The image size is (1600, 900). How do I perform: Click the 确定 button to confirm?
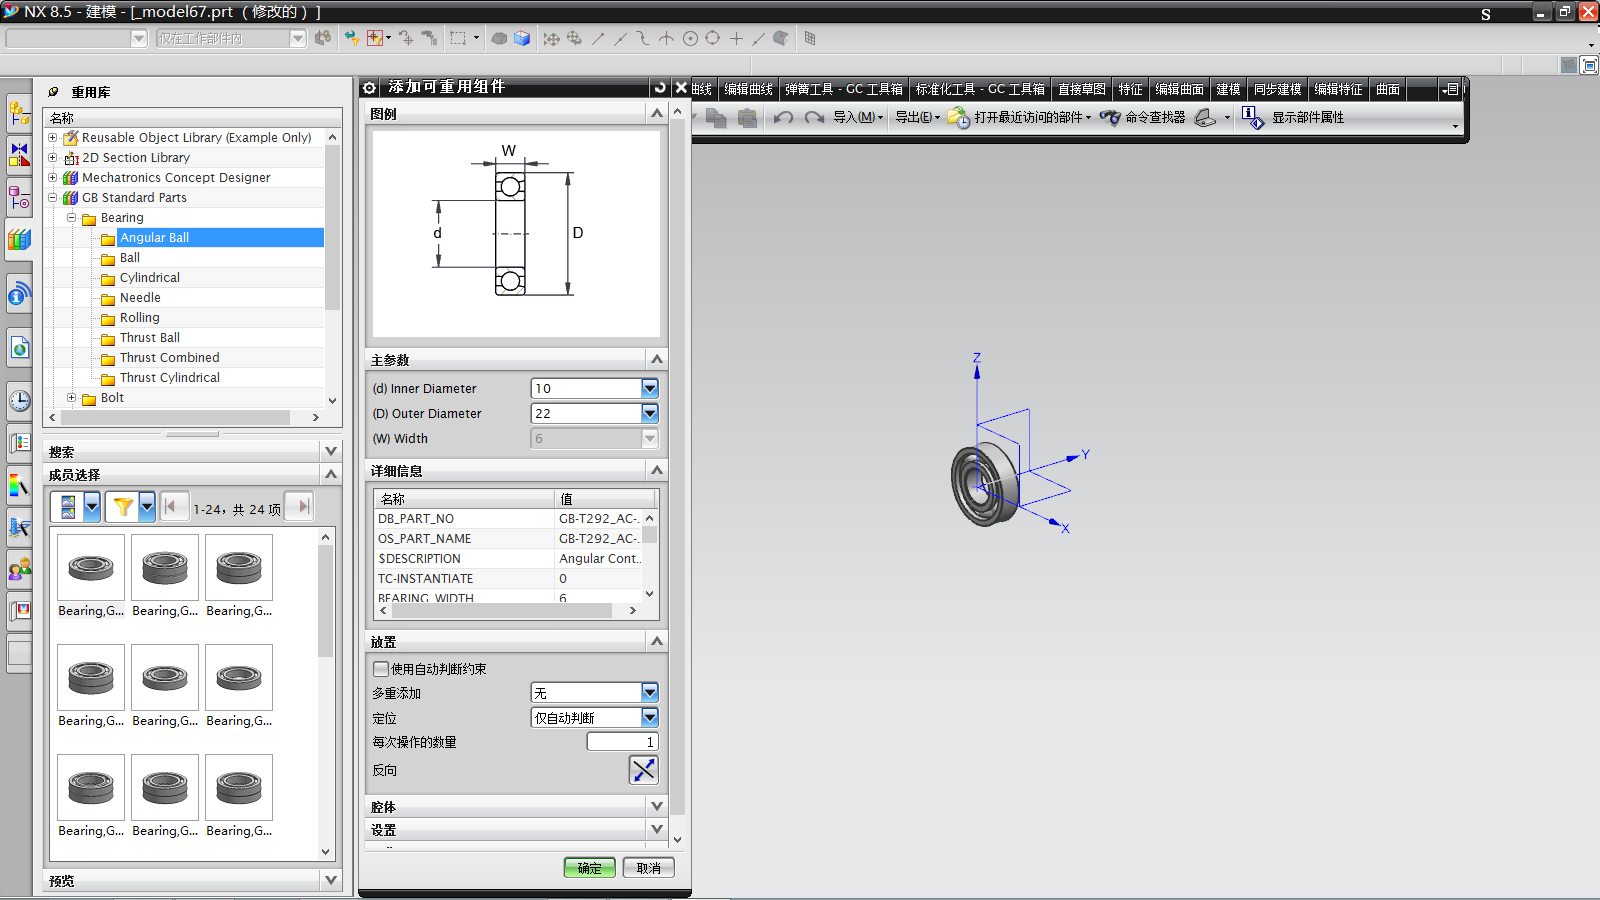pos(589,867)
